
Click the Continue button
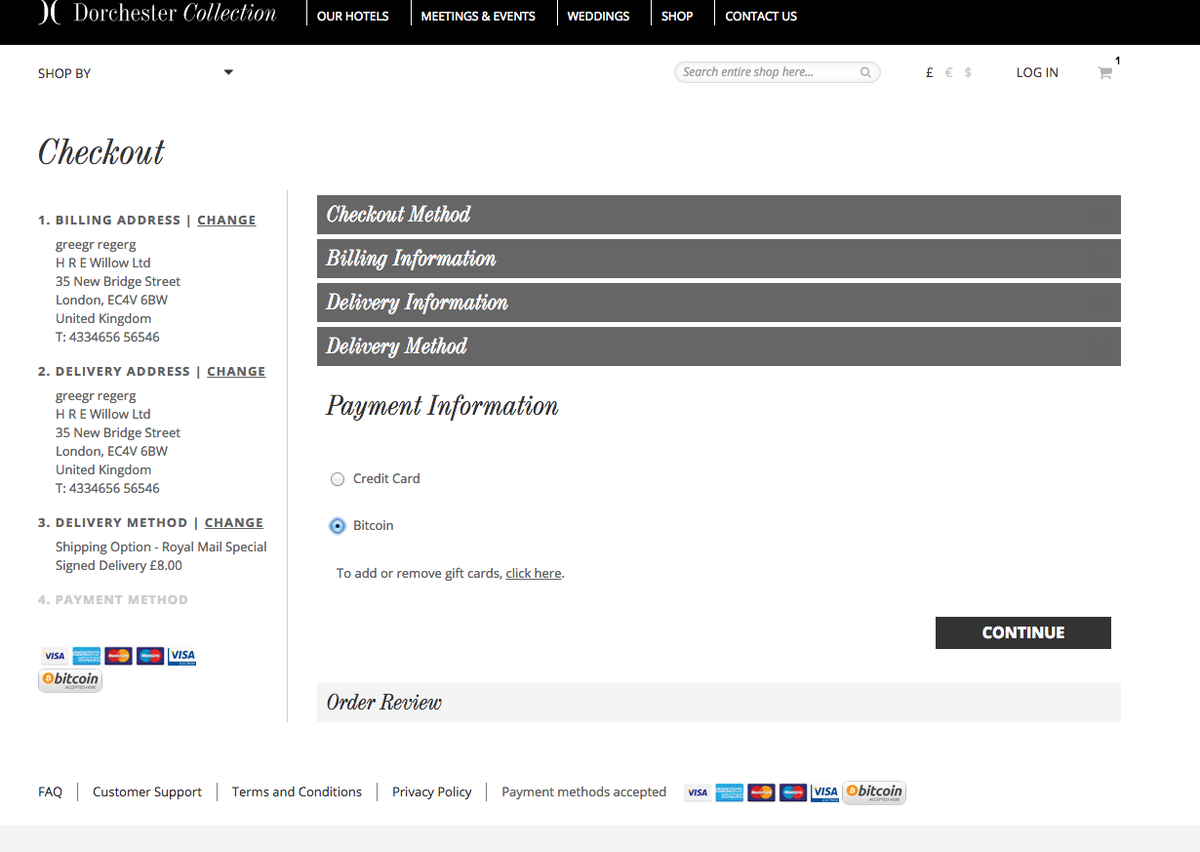tap(1023, 633)
